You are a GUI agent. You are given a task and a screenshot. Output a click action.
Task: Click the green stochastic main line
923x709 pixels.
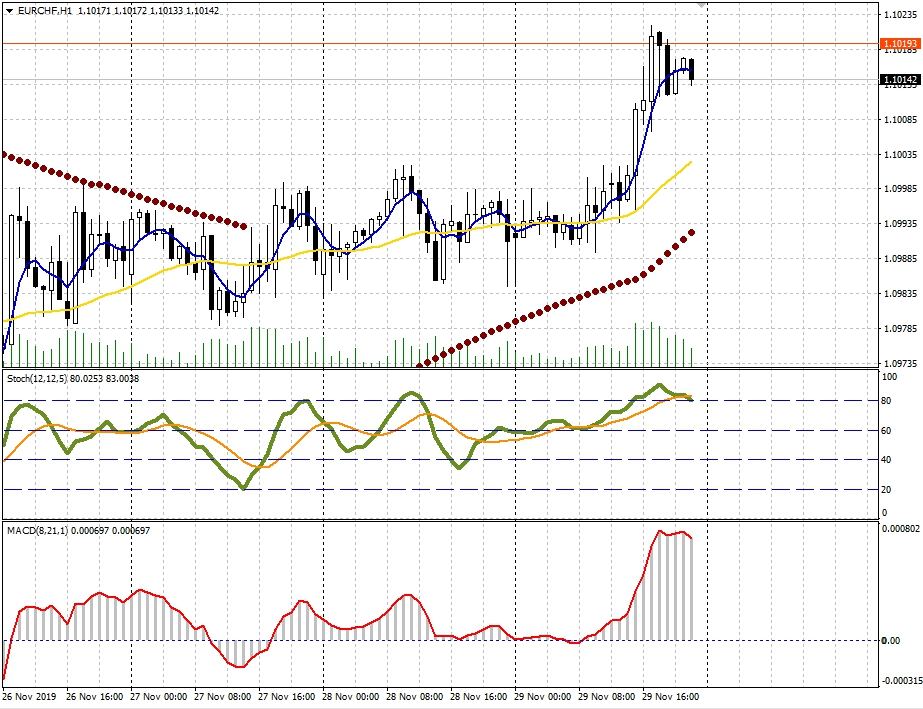point(240,485)
